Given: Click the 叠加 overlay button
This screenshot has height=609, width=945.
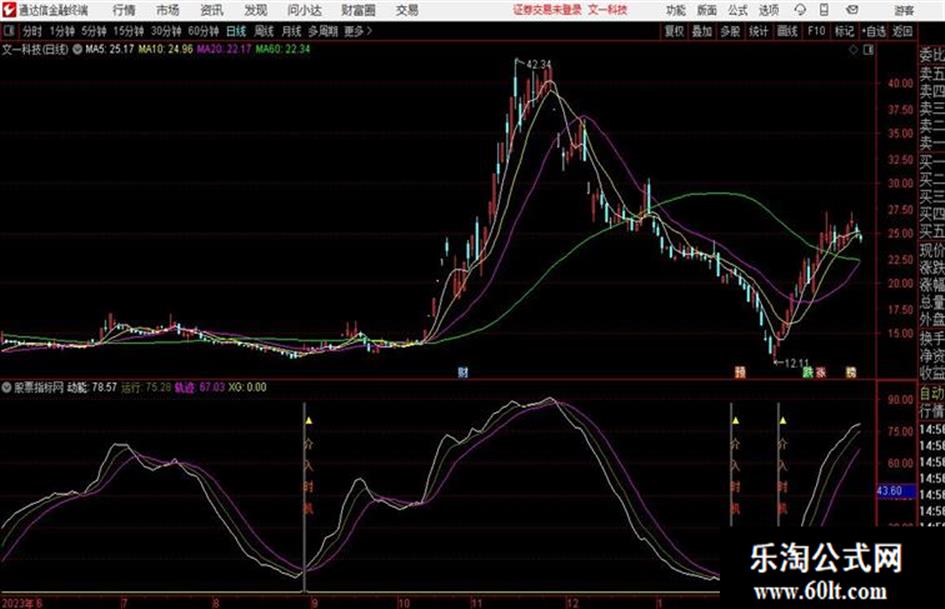Looking at the screenshot, I should click(702, 31).
